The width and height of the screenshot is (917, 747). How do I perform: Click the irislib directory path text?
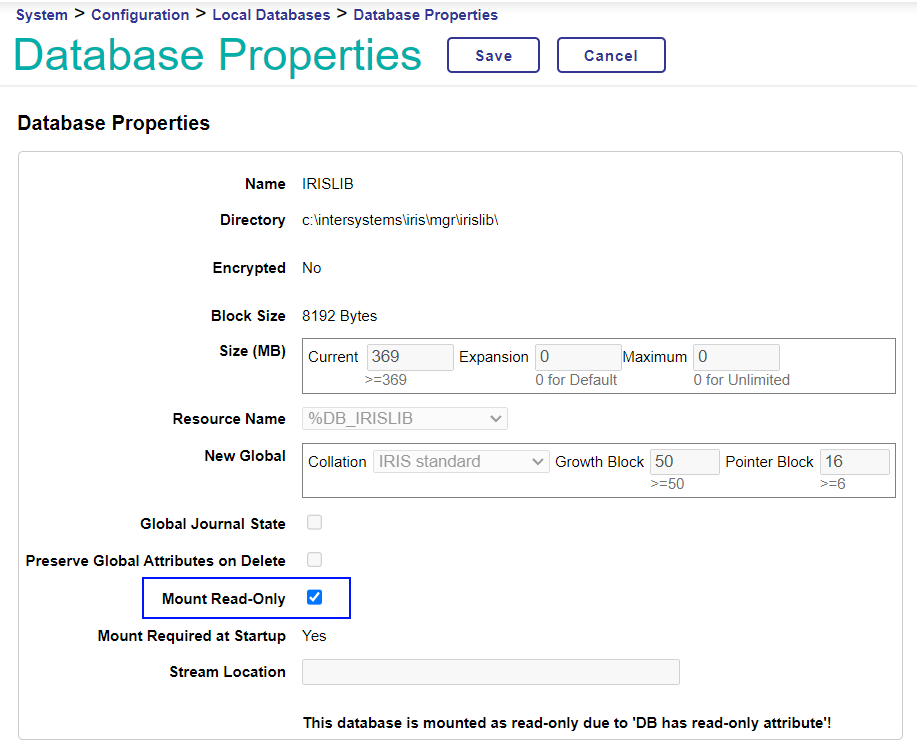click(x=400, y=220)
